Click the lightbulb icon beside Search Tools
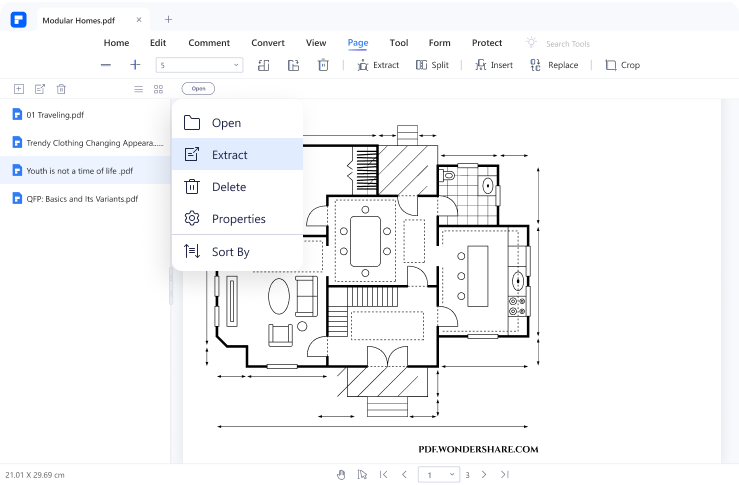The image size is (739, 485). point(531,42)
